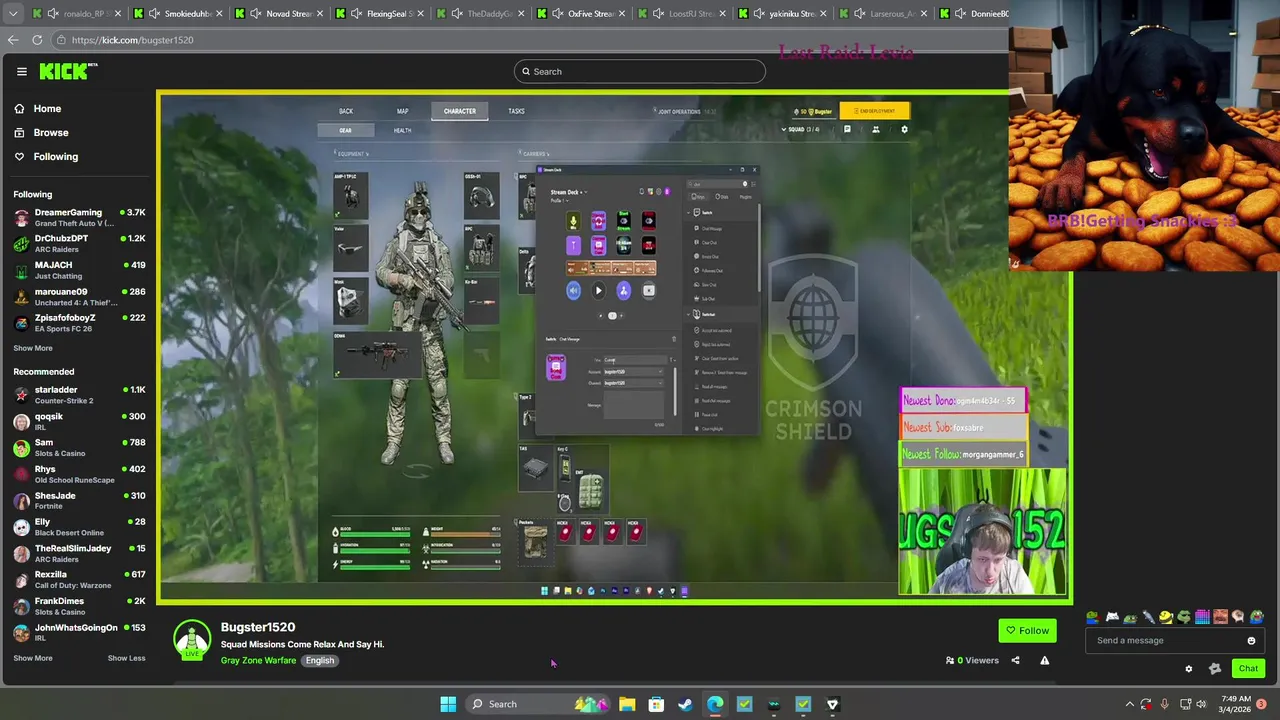
Task: Open File Explorer from the taskbar
Action: click(627, 704)
